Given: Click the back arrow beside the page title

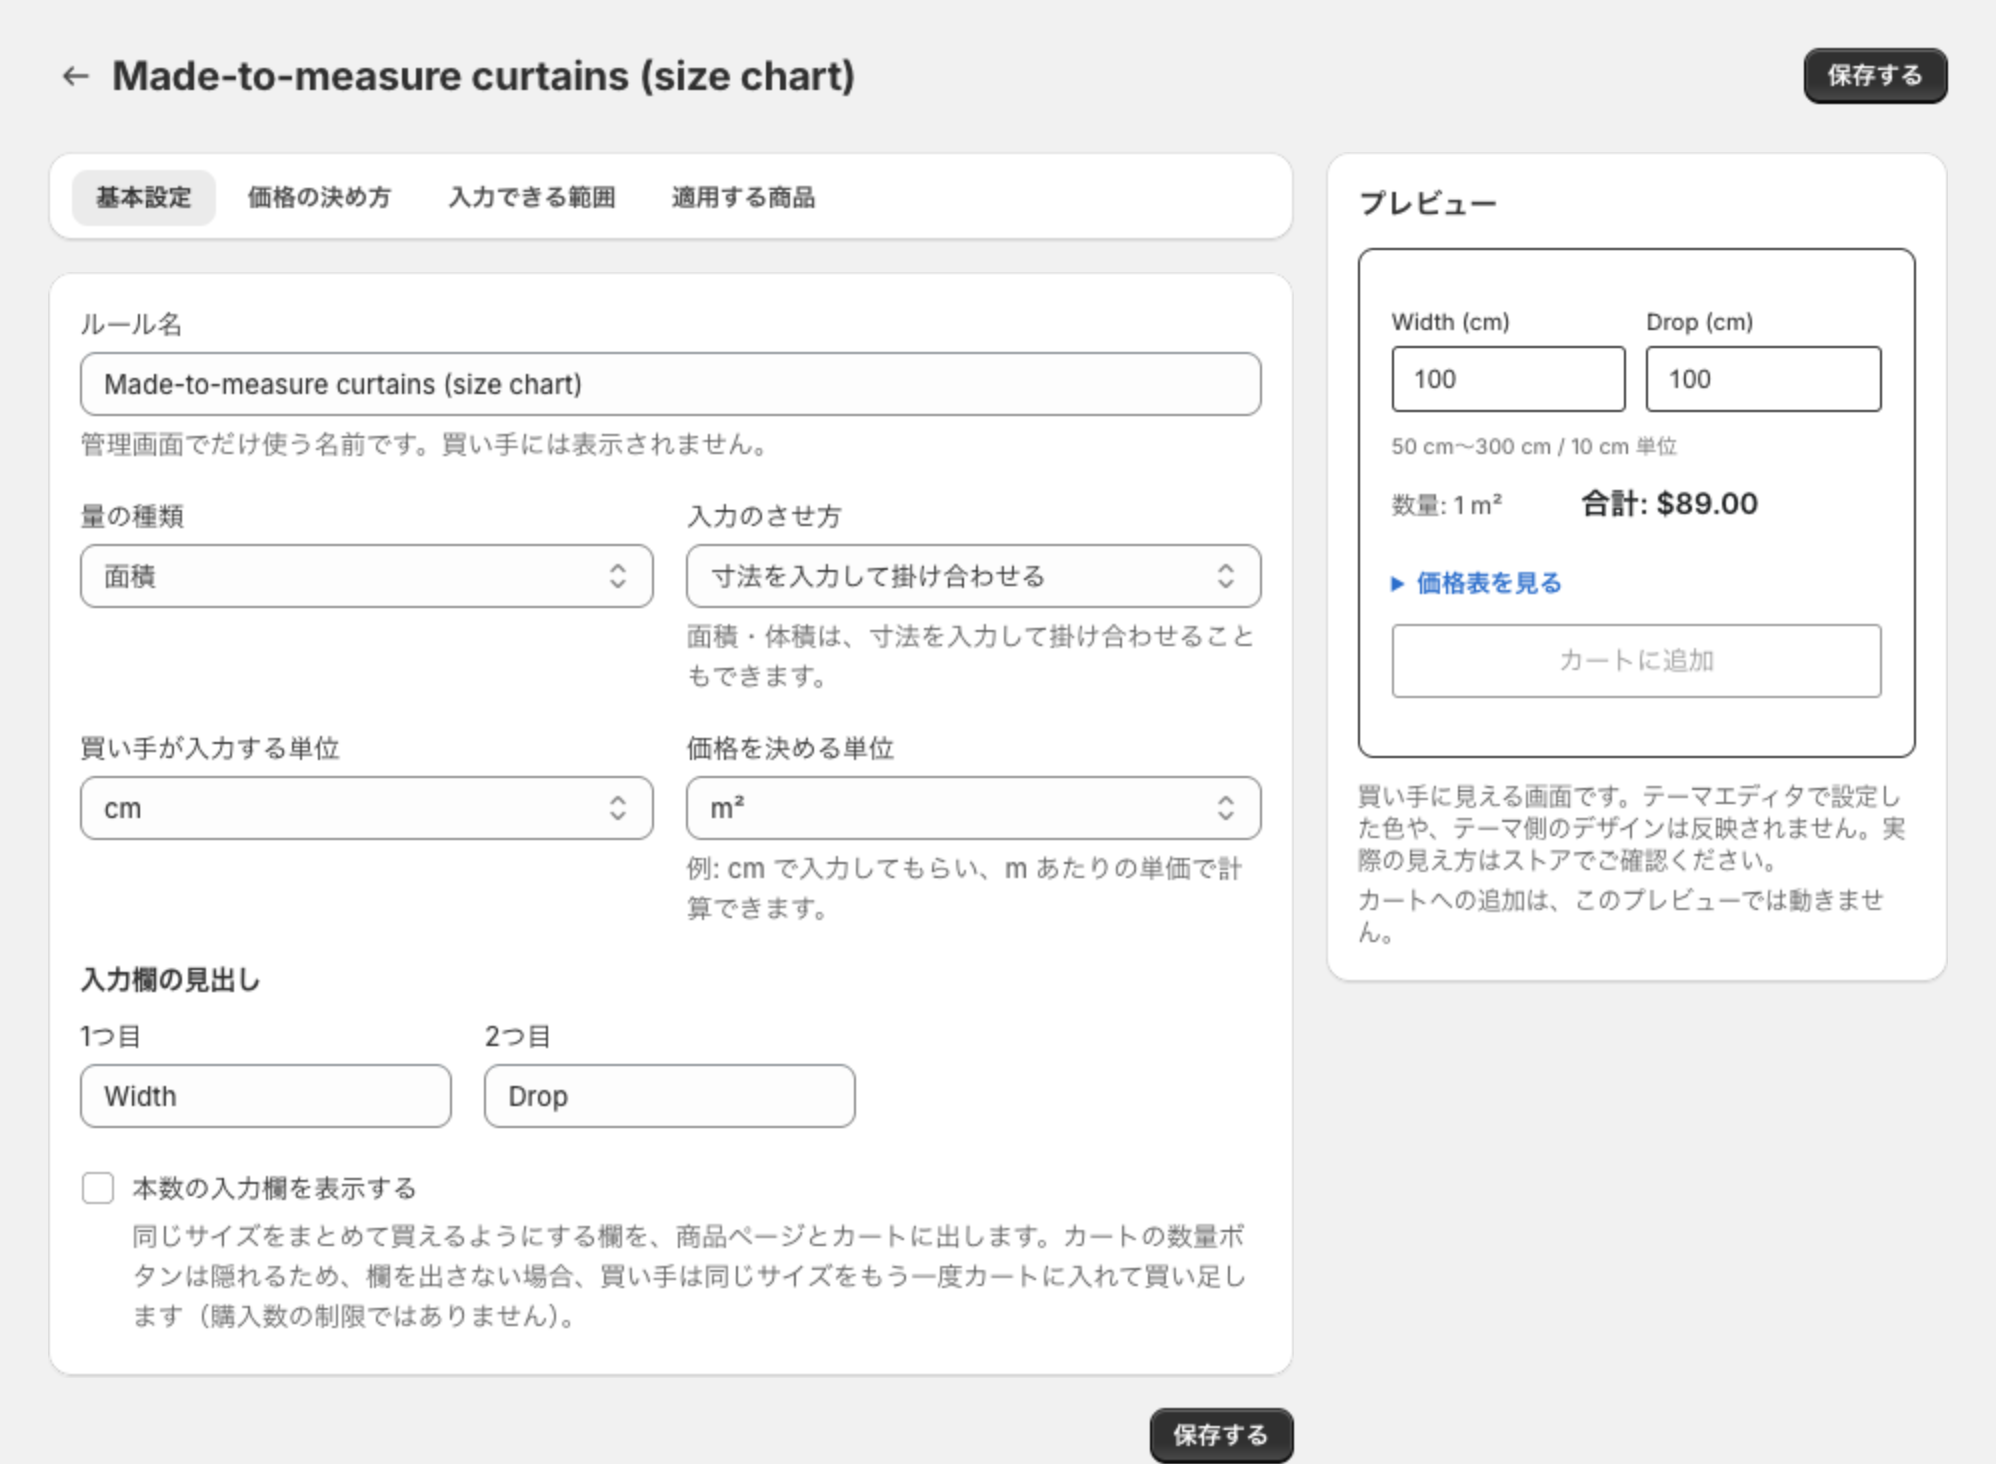Looking at the screenshot, I should [76, 76].
